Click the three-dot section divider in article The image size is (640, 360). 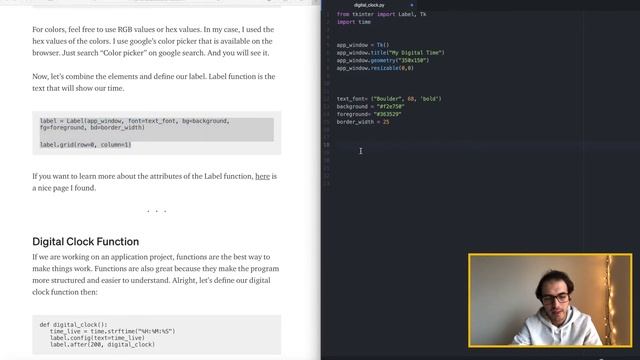pyautogui.click(x=157, y=211)
